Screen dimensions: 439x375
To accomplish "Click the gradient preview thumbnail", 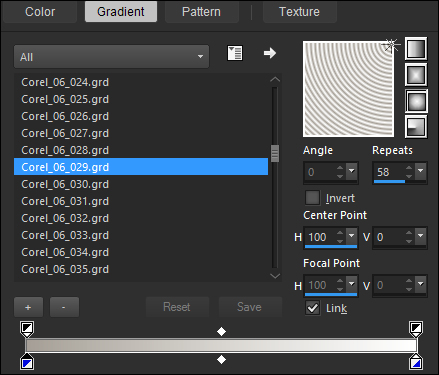I will [348, 89].
